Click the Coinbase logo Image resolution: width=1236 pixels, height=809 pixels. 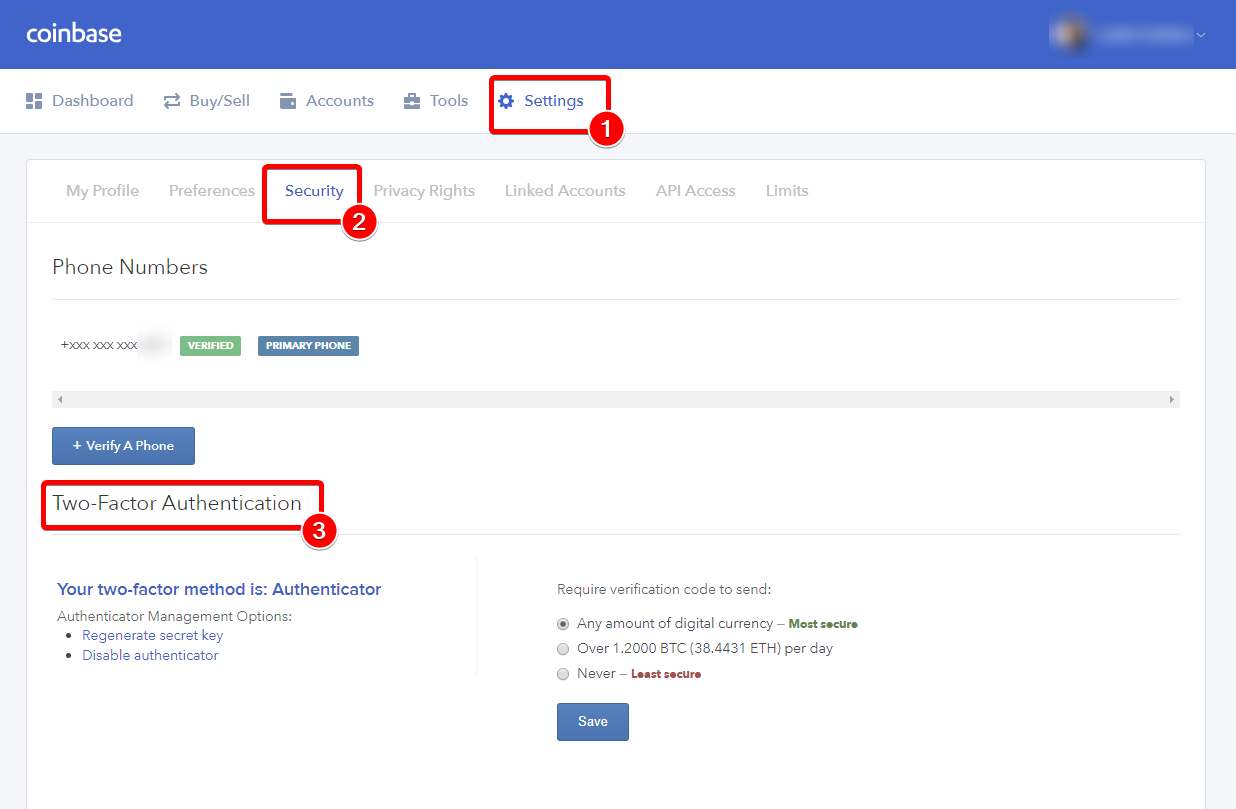click(x=74, y=33)
